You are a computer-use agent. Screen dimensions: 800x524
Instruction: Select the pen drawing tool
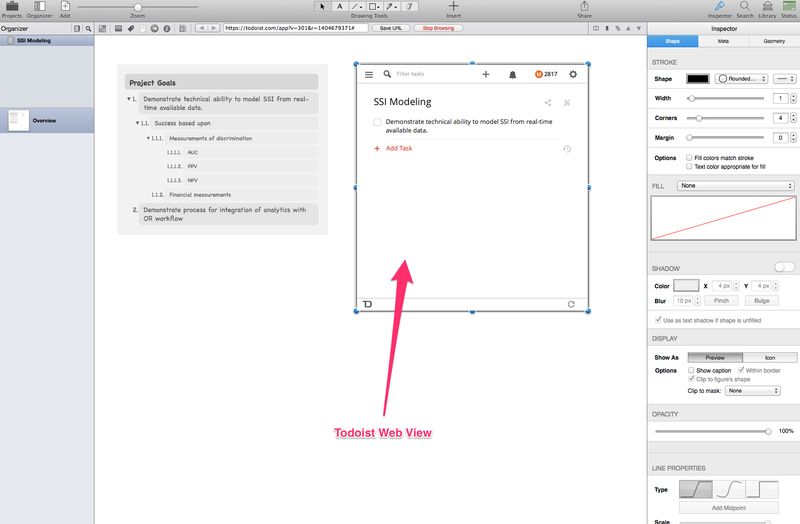coord(391,7)
